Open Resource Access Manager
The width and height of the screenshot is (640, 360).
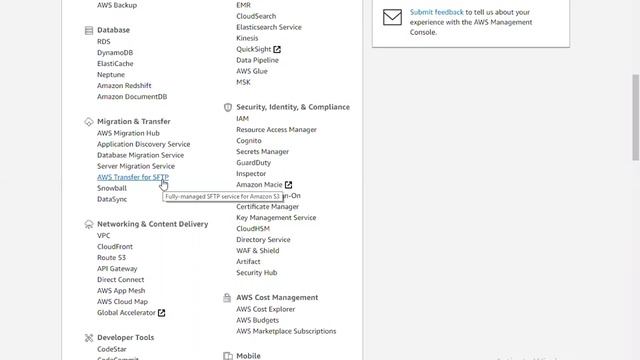pos(276,130)
